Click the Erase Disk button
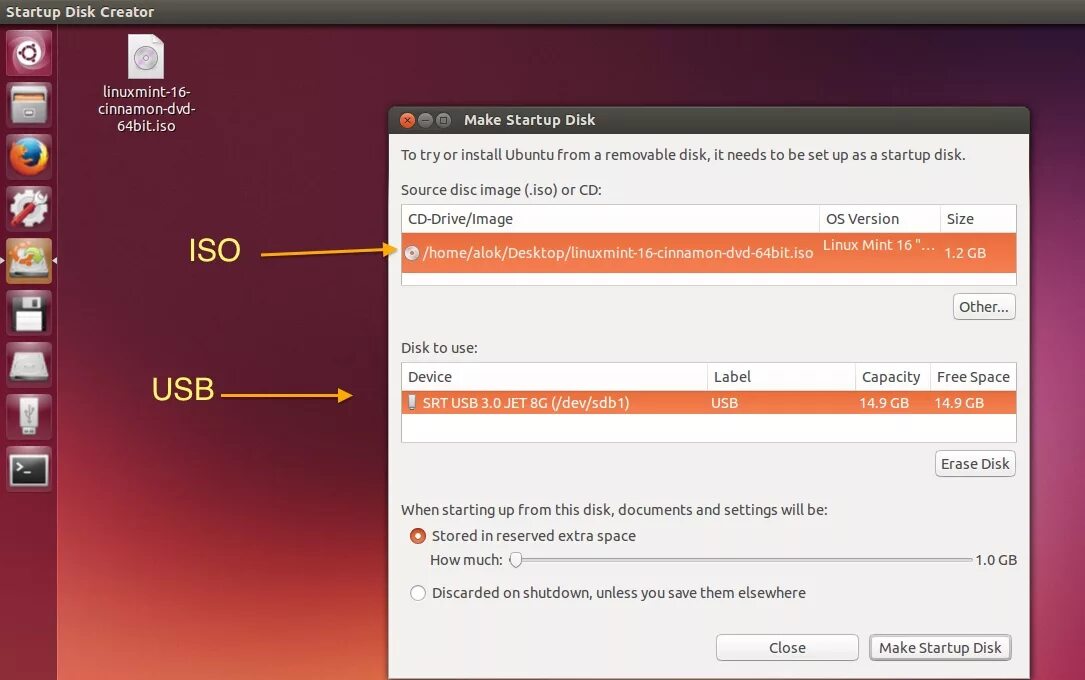The image size is (1085, 680). click(x=975, y=463)
